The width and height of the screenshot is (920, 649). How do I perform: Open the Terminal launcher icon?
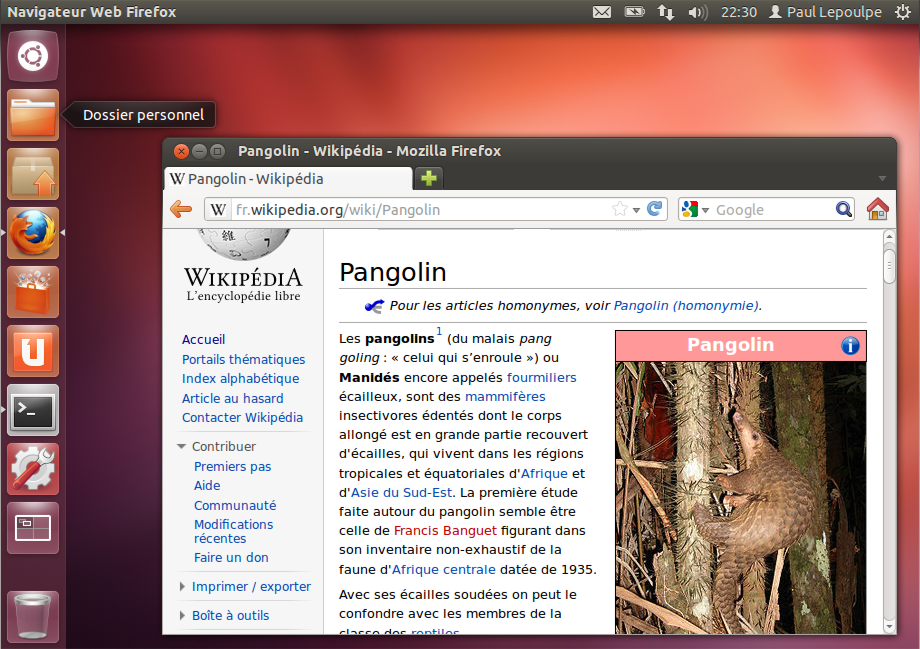33,410
